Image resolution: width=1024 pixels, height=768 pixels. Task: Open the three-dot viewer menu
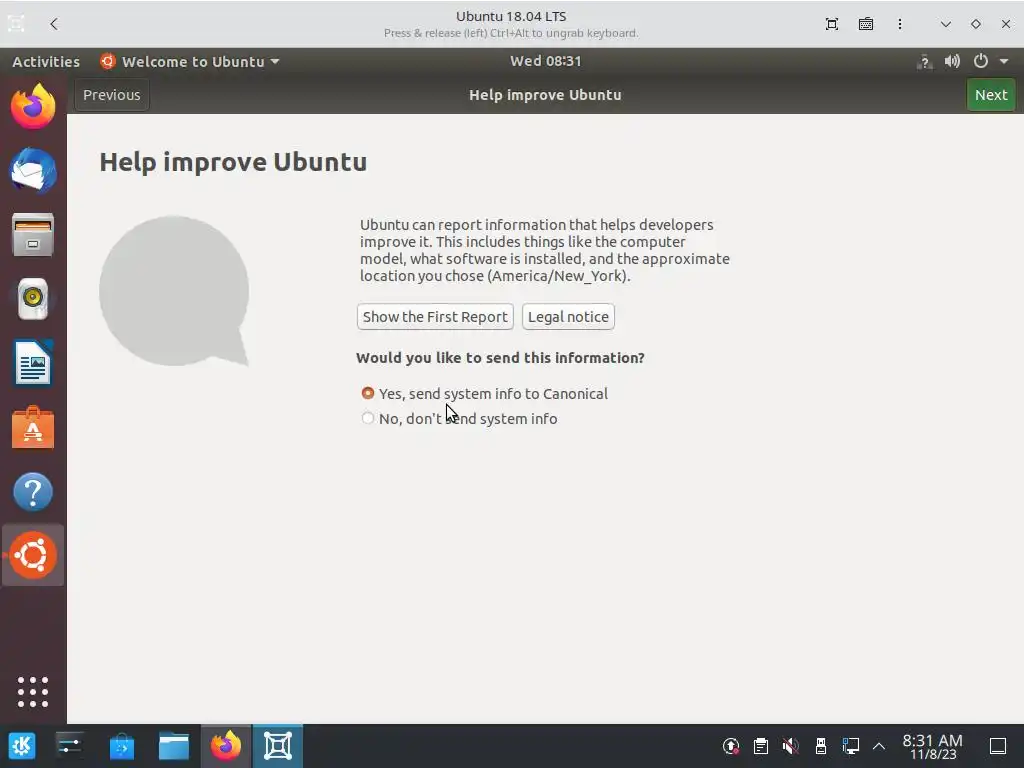(900, 24)
